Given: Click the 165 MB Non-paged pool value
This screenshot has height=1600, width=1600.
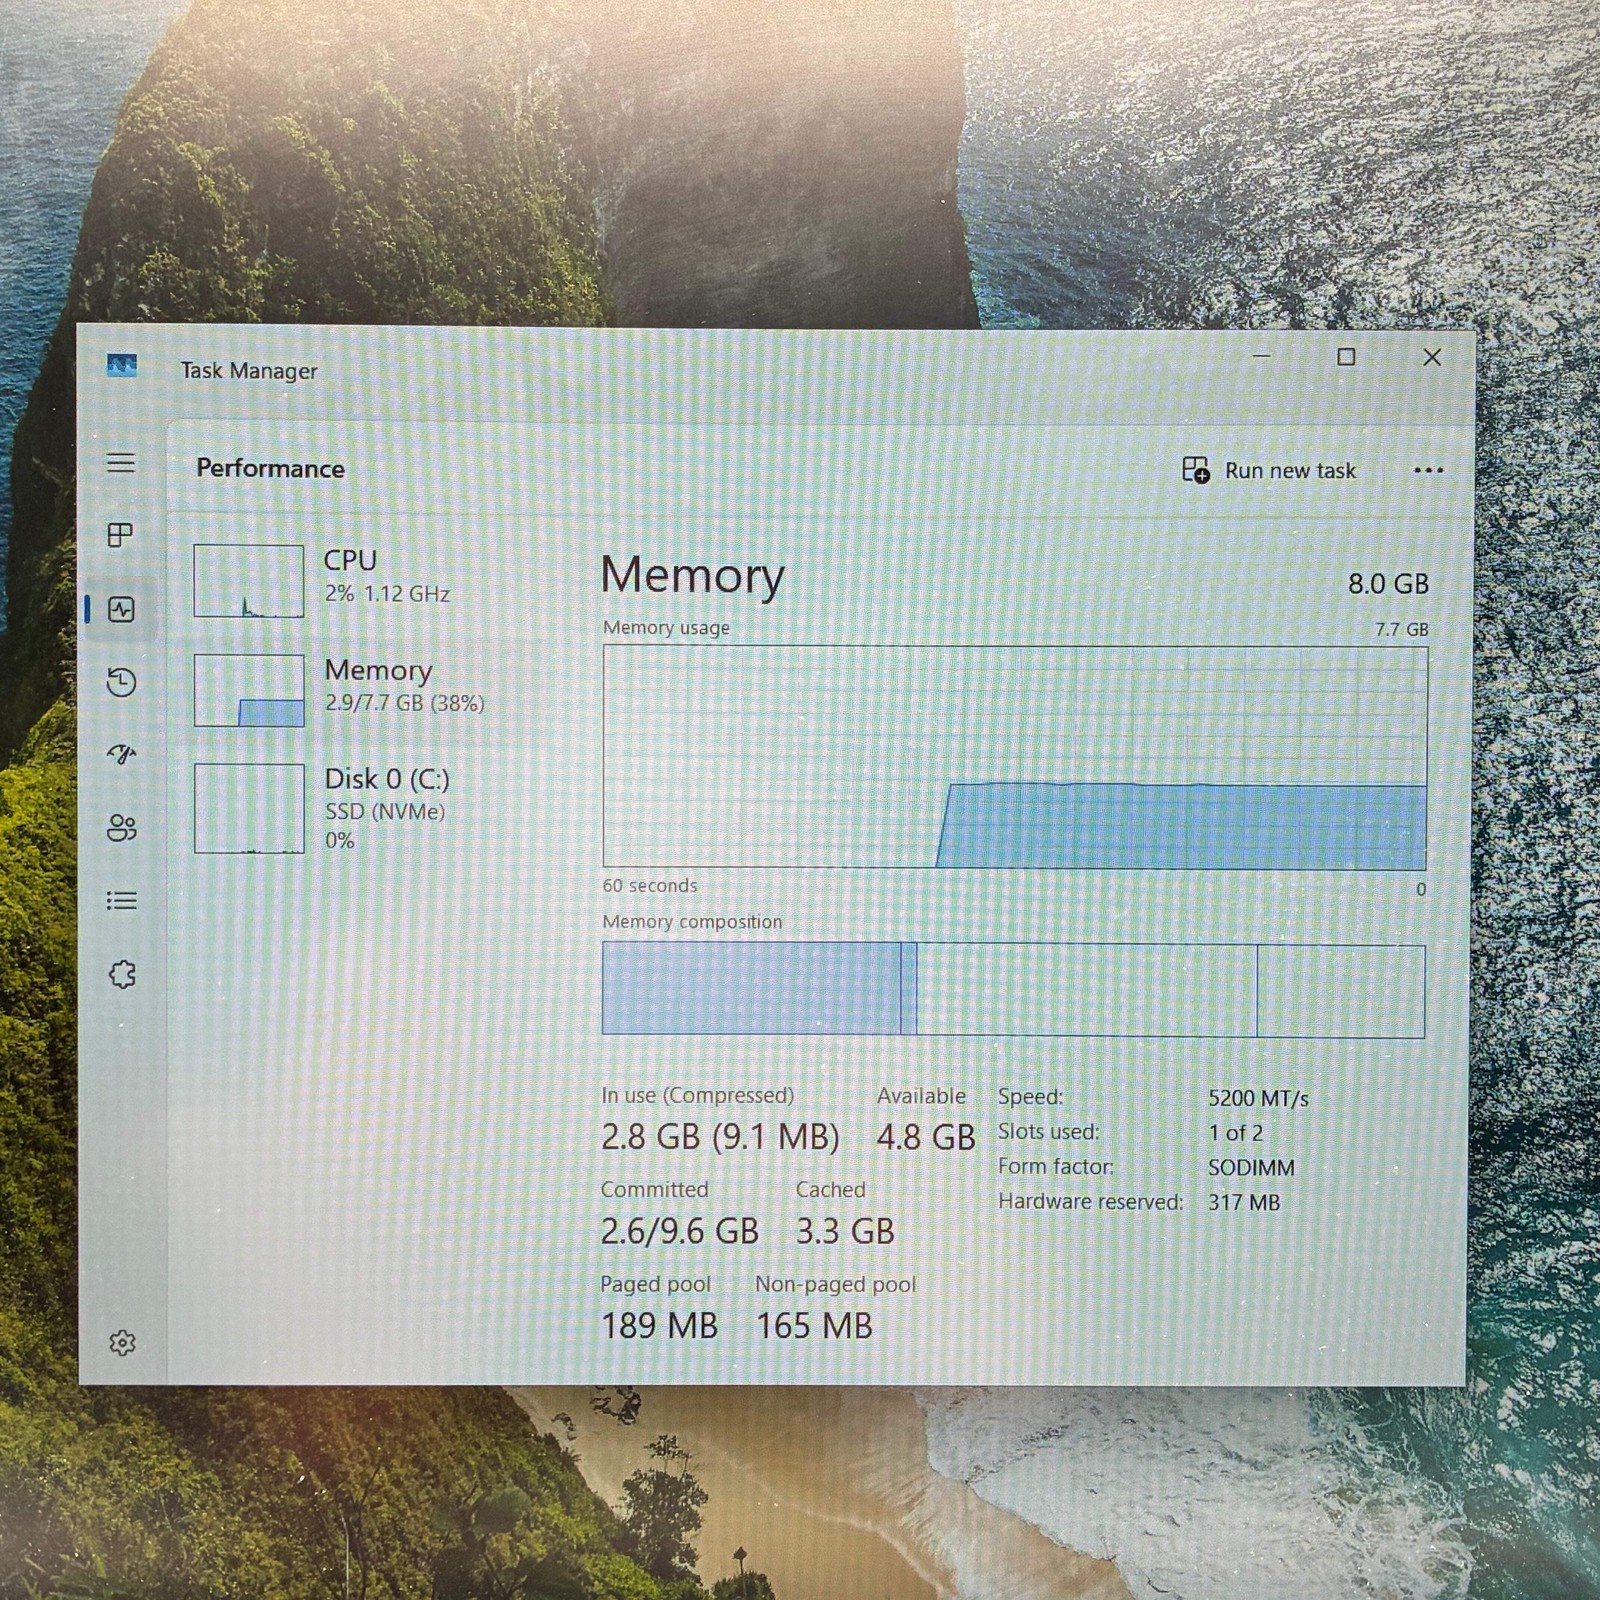Looking at the screenshot, I should tap(815, 1326).
